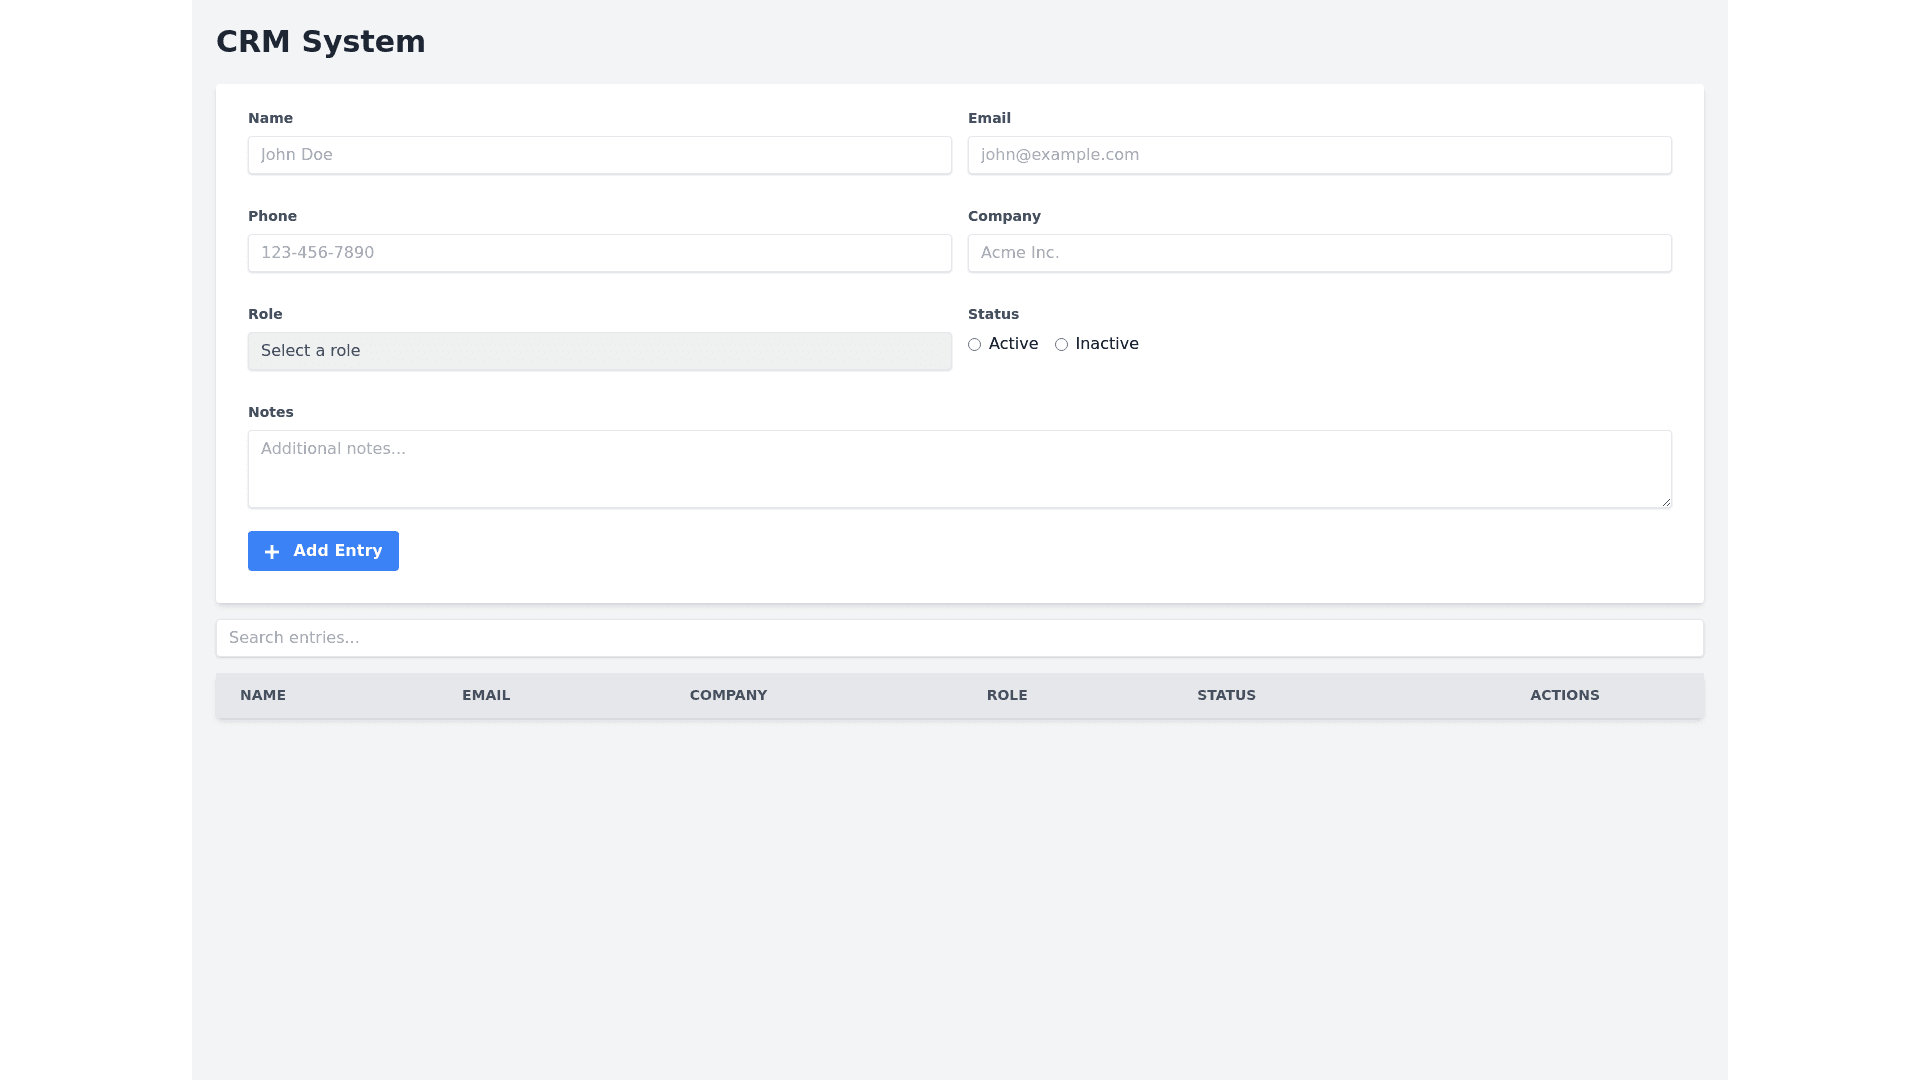The height and width of the screenshot is (1080, 1920).
Task: Click the Notes textarea resize handle
Action: 1666,502
